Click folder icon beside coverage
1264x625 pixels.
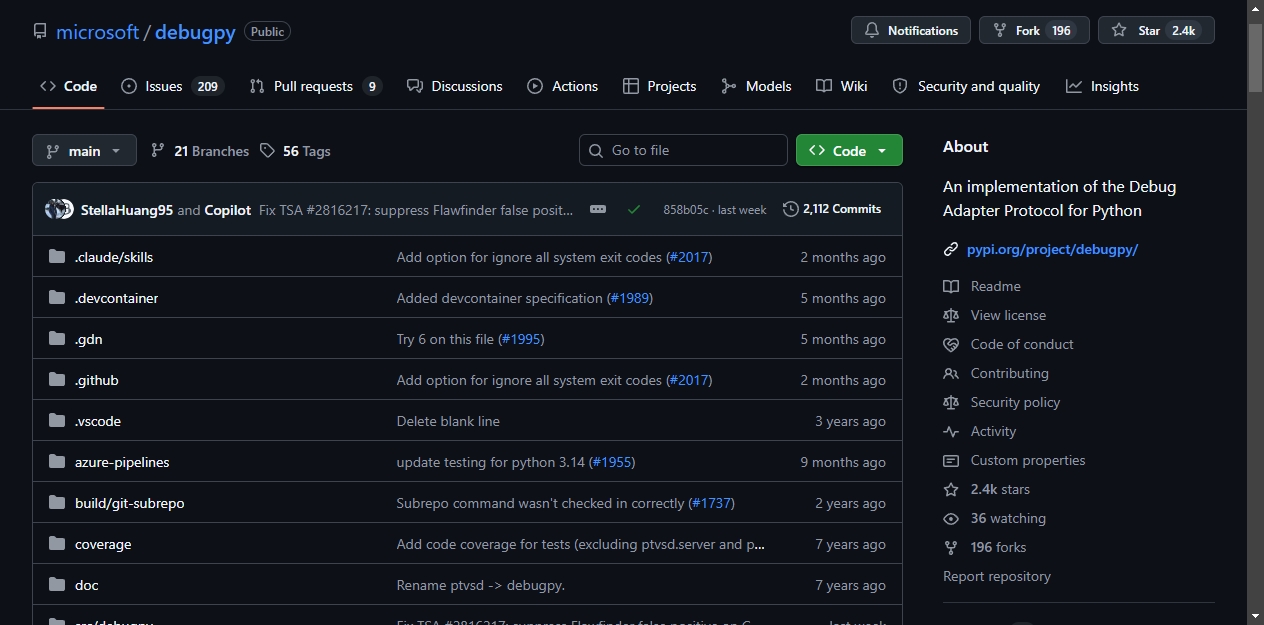coord(57,544)
